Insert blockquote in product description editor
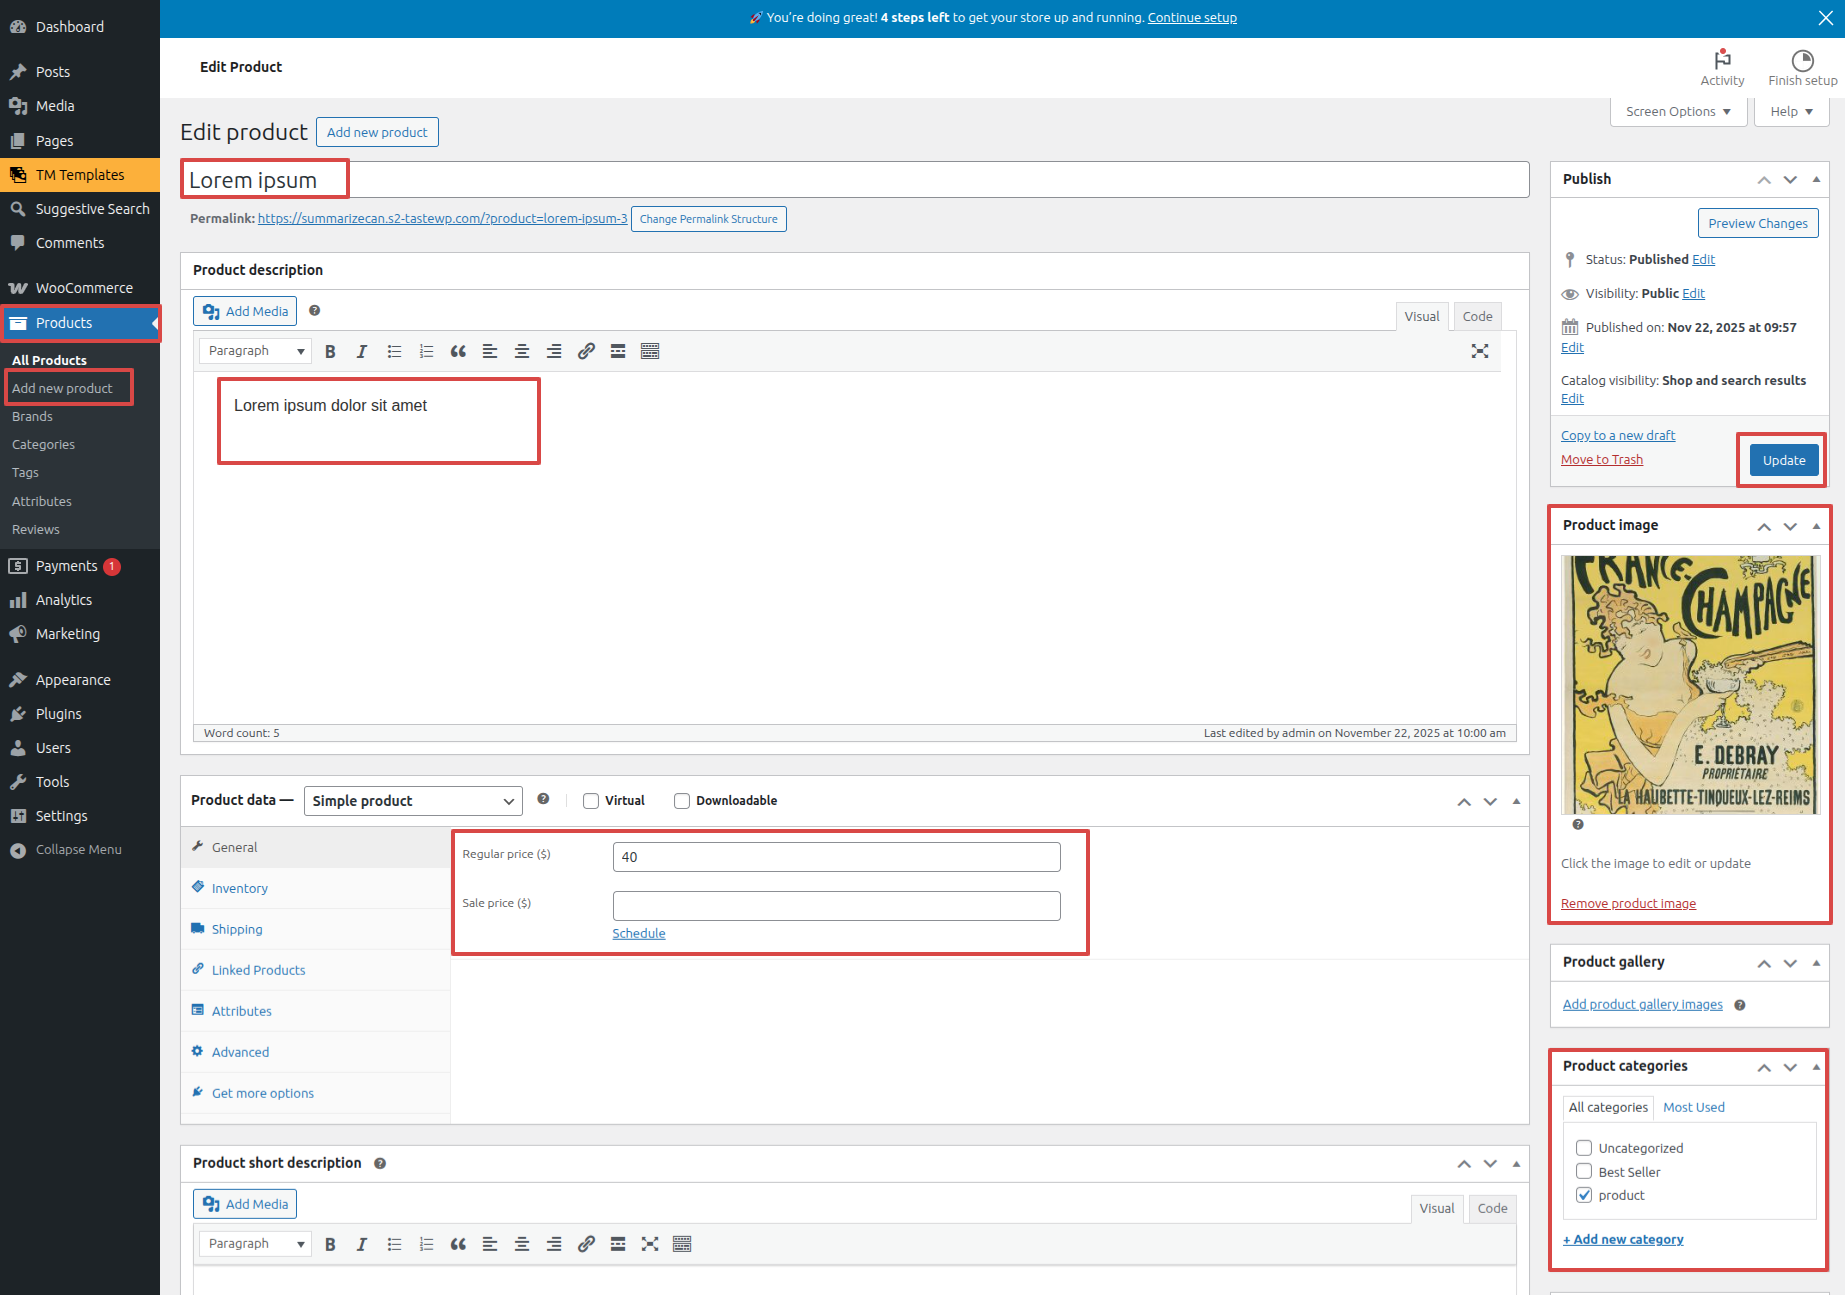 (x=458, y=351)
